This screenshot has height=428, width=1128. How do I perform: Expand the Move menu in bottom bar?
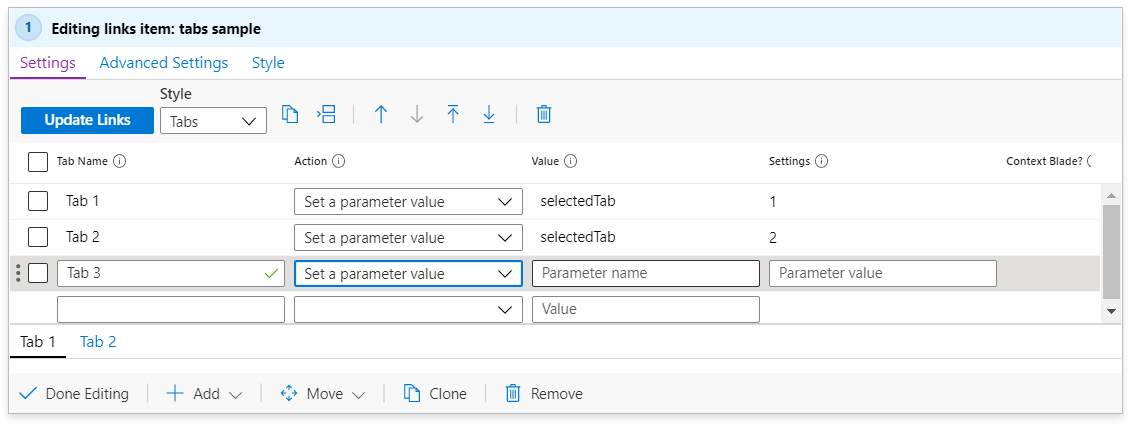tap(323, 393)
